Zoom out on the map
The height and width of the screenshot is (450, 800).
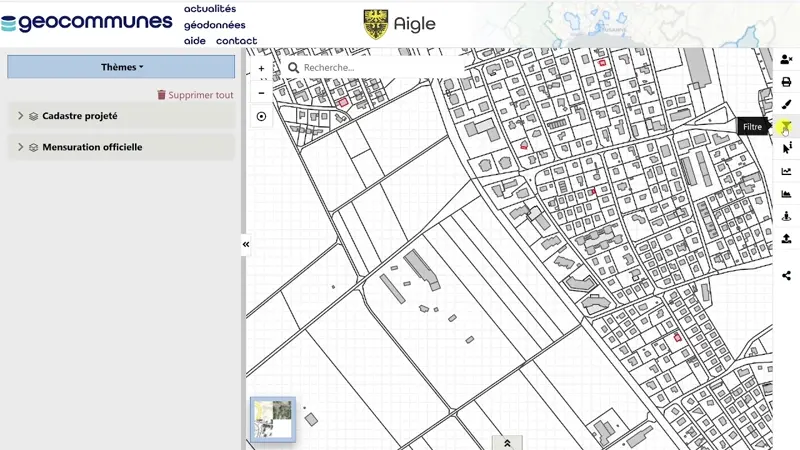pyautogui.click(x=261, y=93)
